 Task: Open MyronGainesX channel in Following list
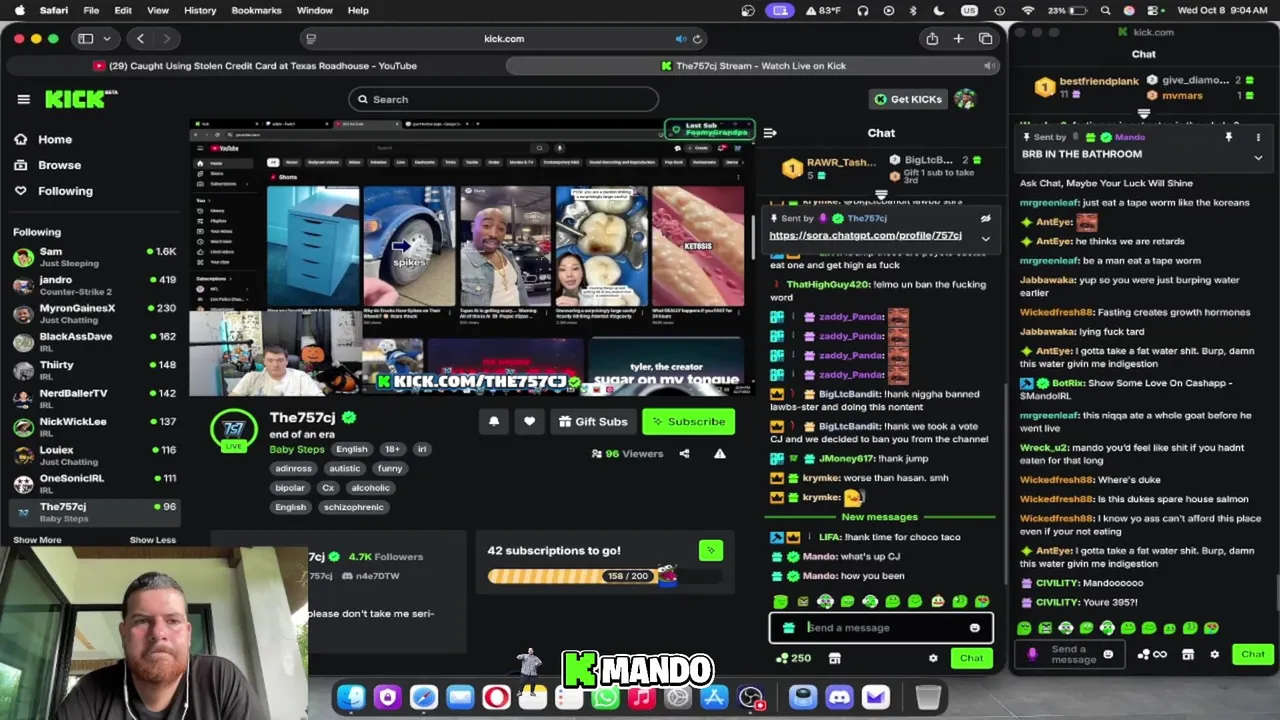[93, 314]
